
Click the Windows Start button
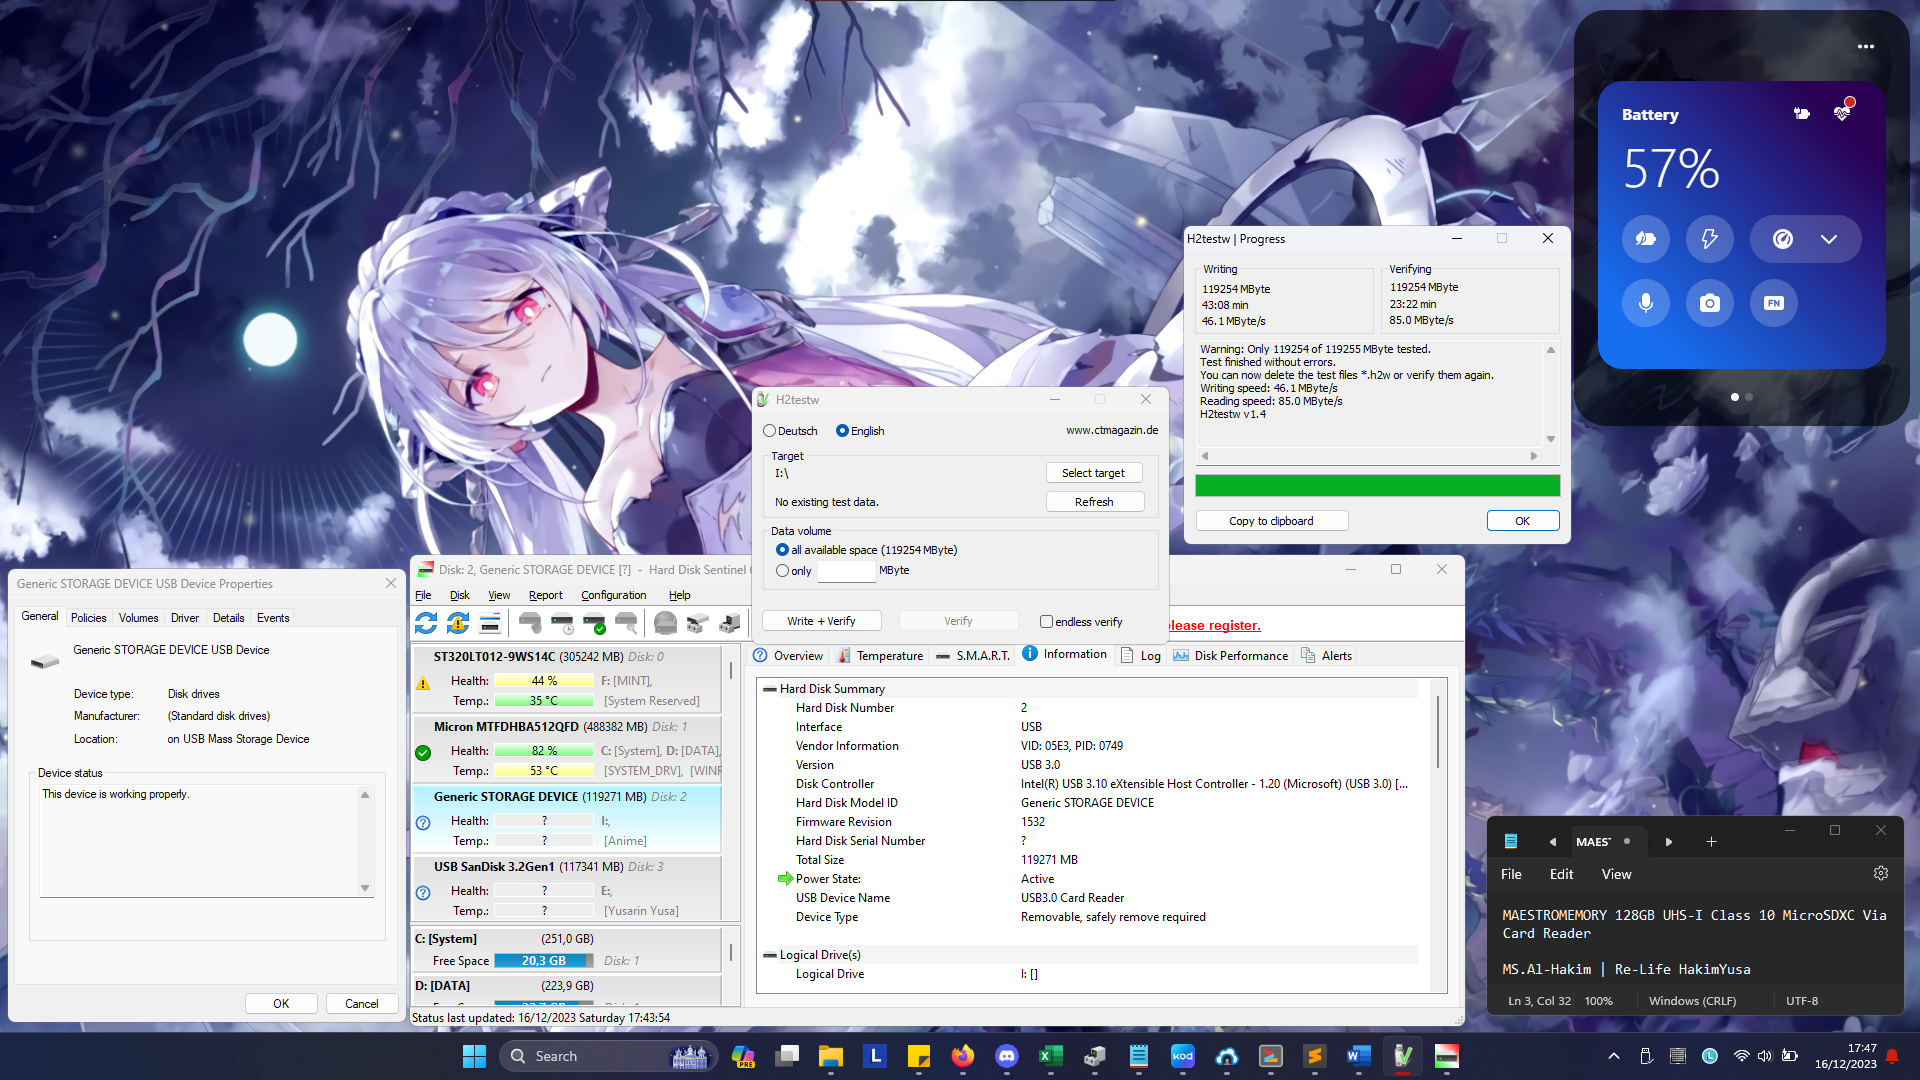(x=474, y=1056)
